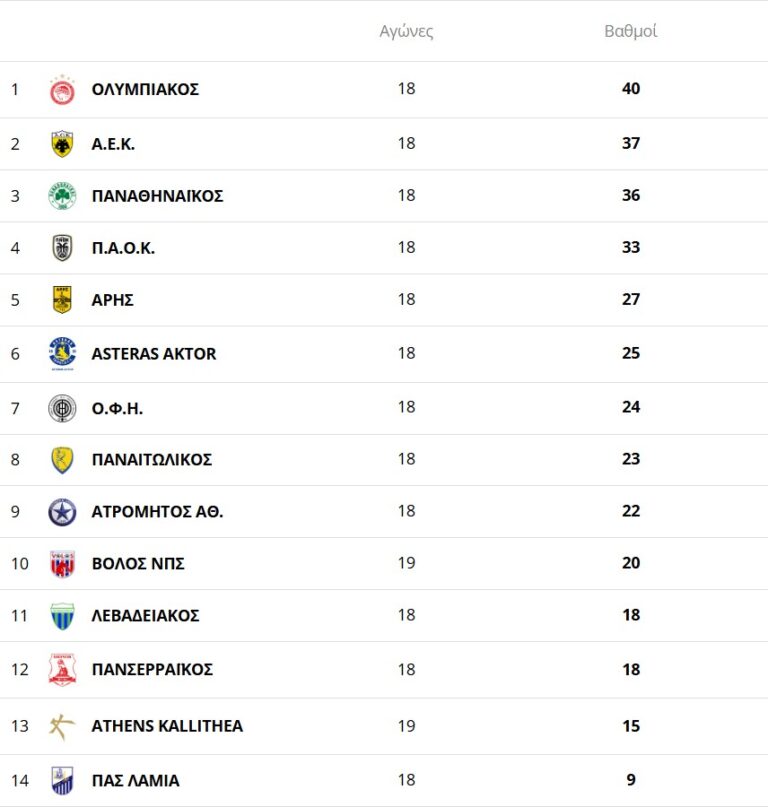768x807 pixels.
Task: Click the O.F.I. circular crest icon
Action: click(62, 408)
